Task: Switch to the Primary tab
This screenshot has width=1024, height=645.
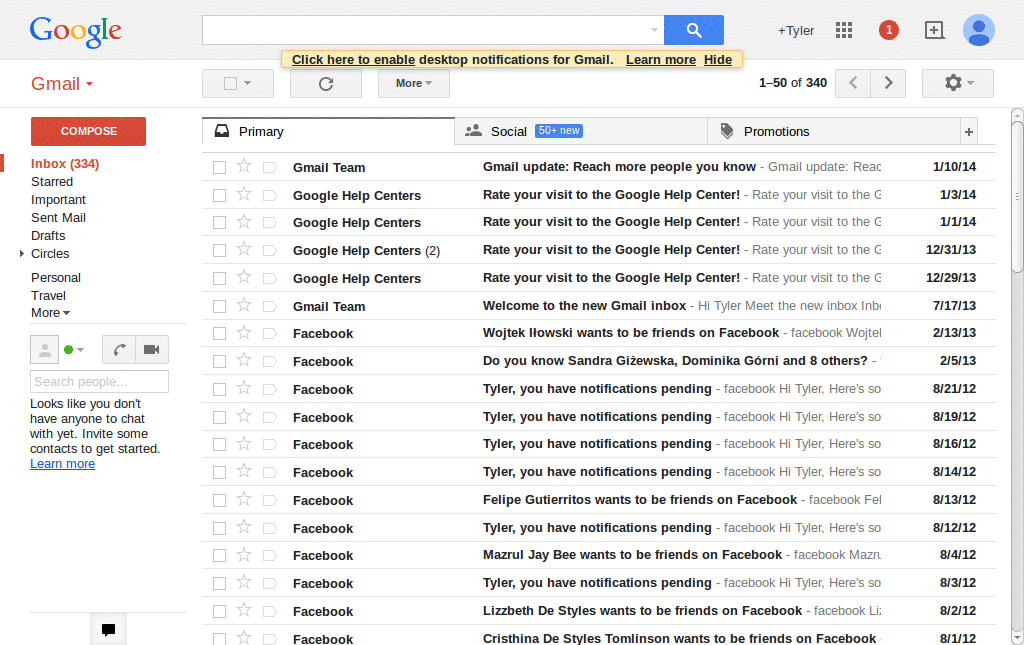Action: click(x=328, y=131)
